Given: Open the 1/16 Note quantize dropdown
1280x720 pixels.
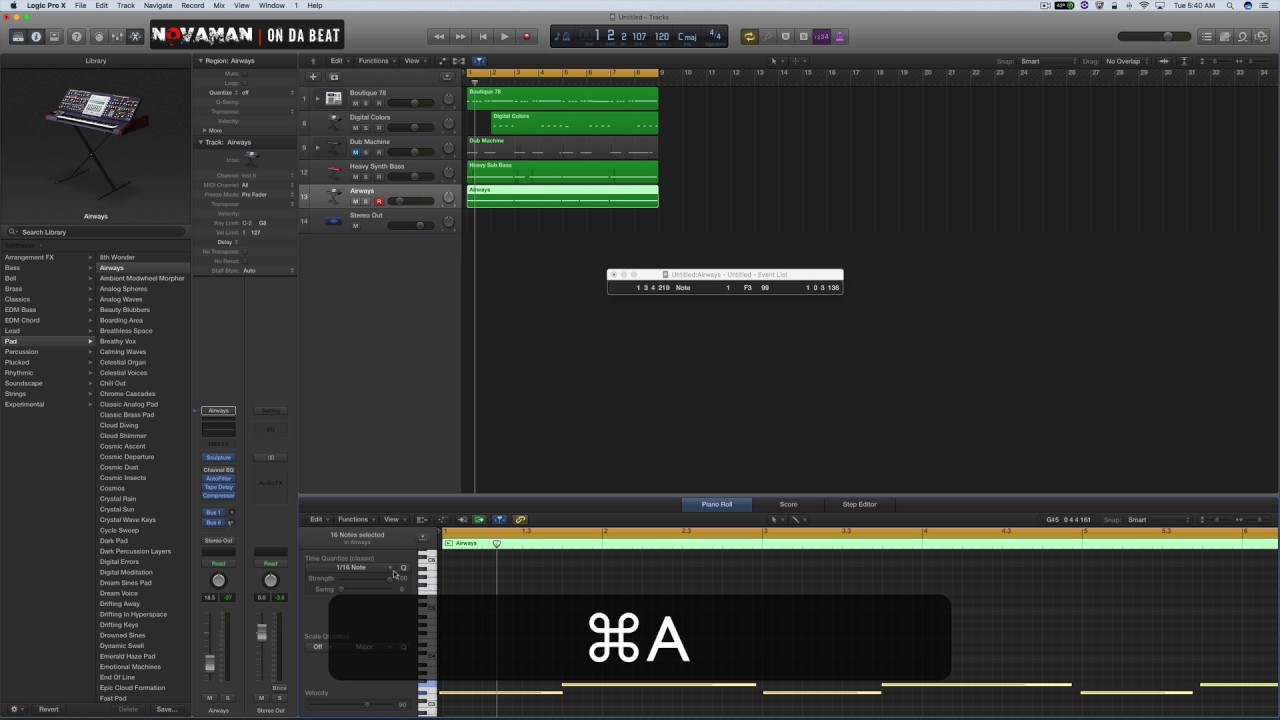Looking at the screenshot, I should (350, 567).
